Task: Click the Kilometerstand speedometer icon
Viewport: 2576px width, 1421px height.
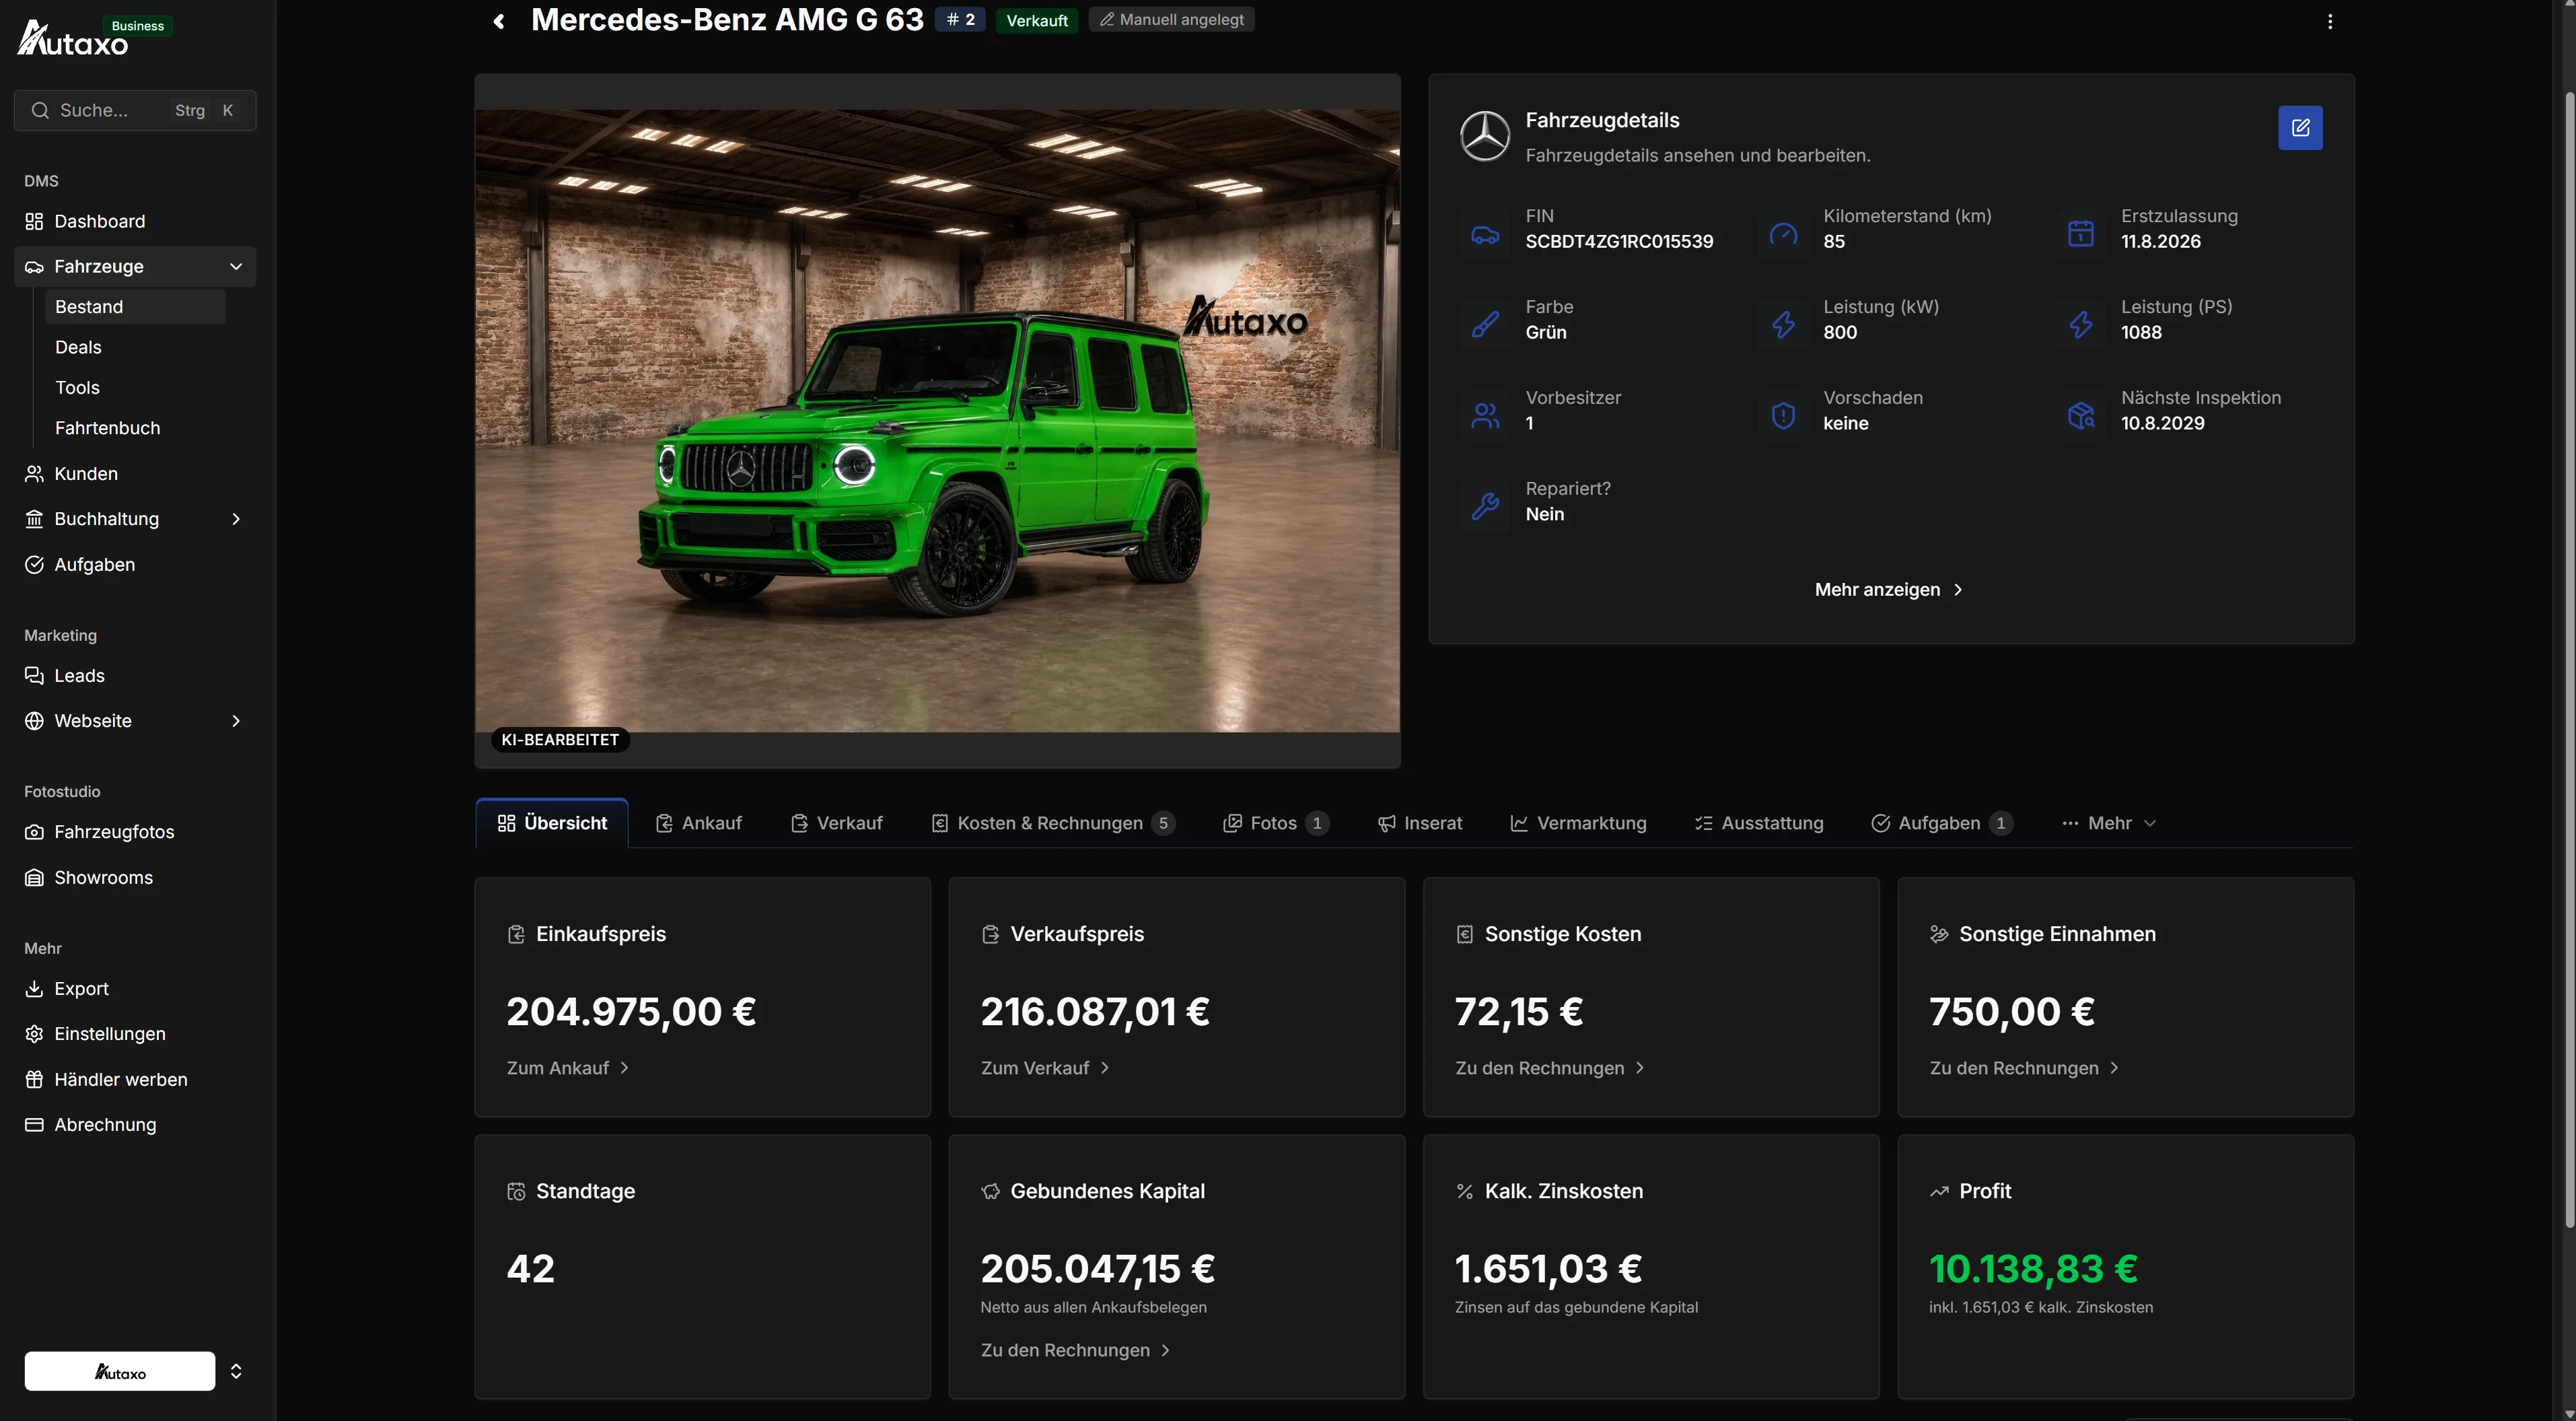Action: (x=1783, y=234)
